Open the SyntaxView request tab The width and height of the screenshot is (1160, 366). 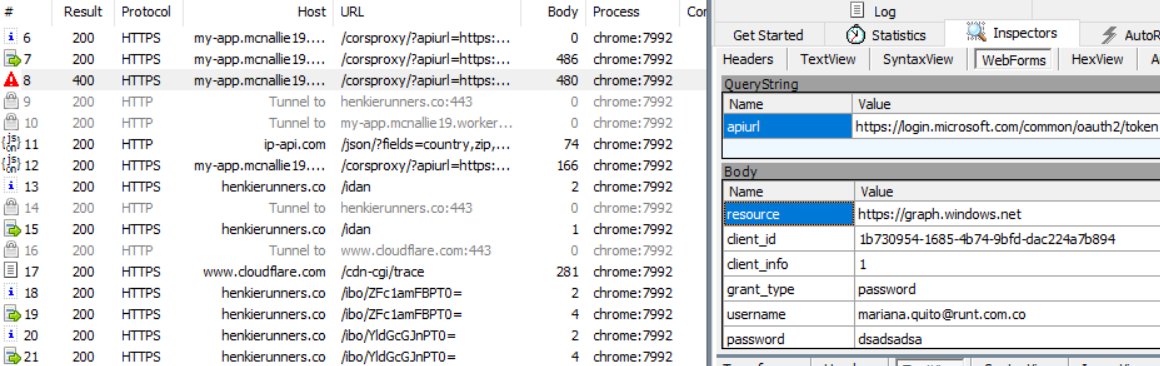(917, 59)
